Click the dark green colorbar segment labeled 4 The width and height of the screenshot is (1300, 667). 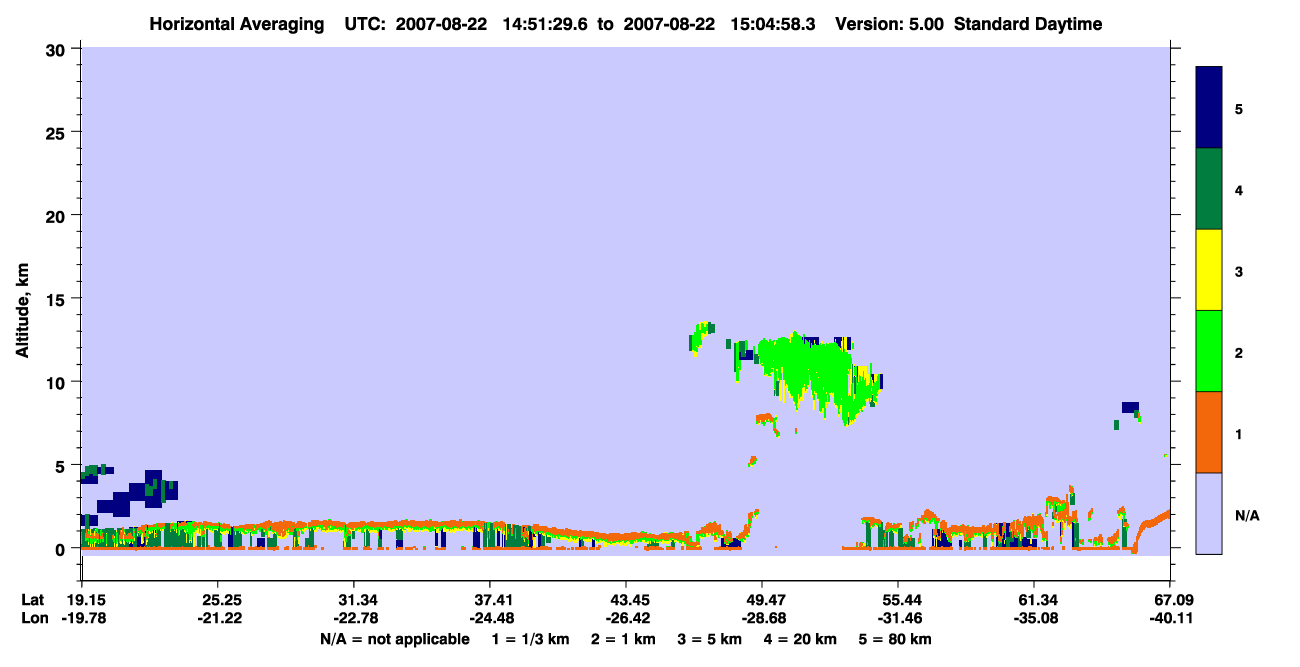point(1209,189)
